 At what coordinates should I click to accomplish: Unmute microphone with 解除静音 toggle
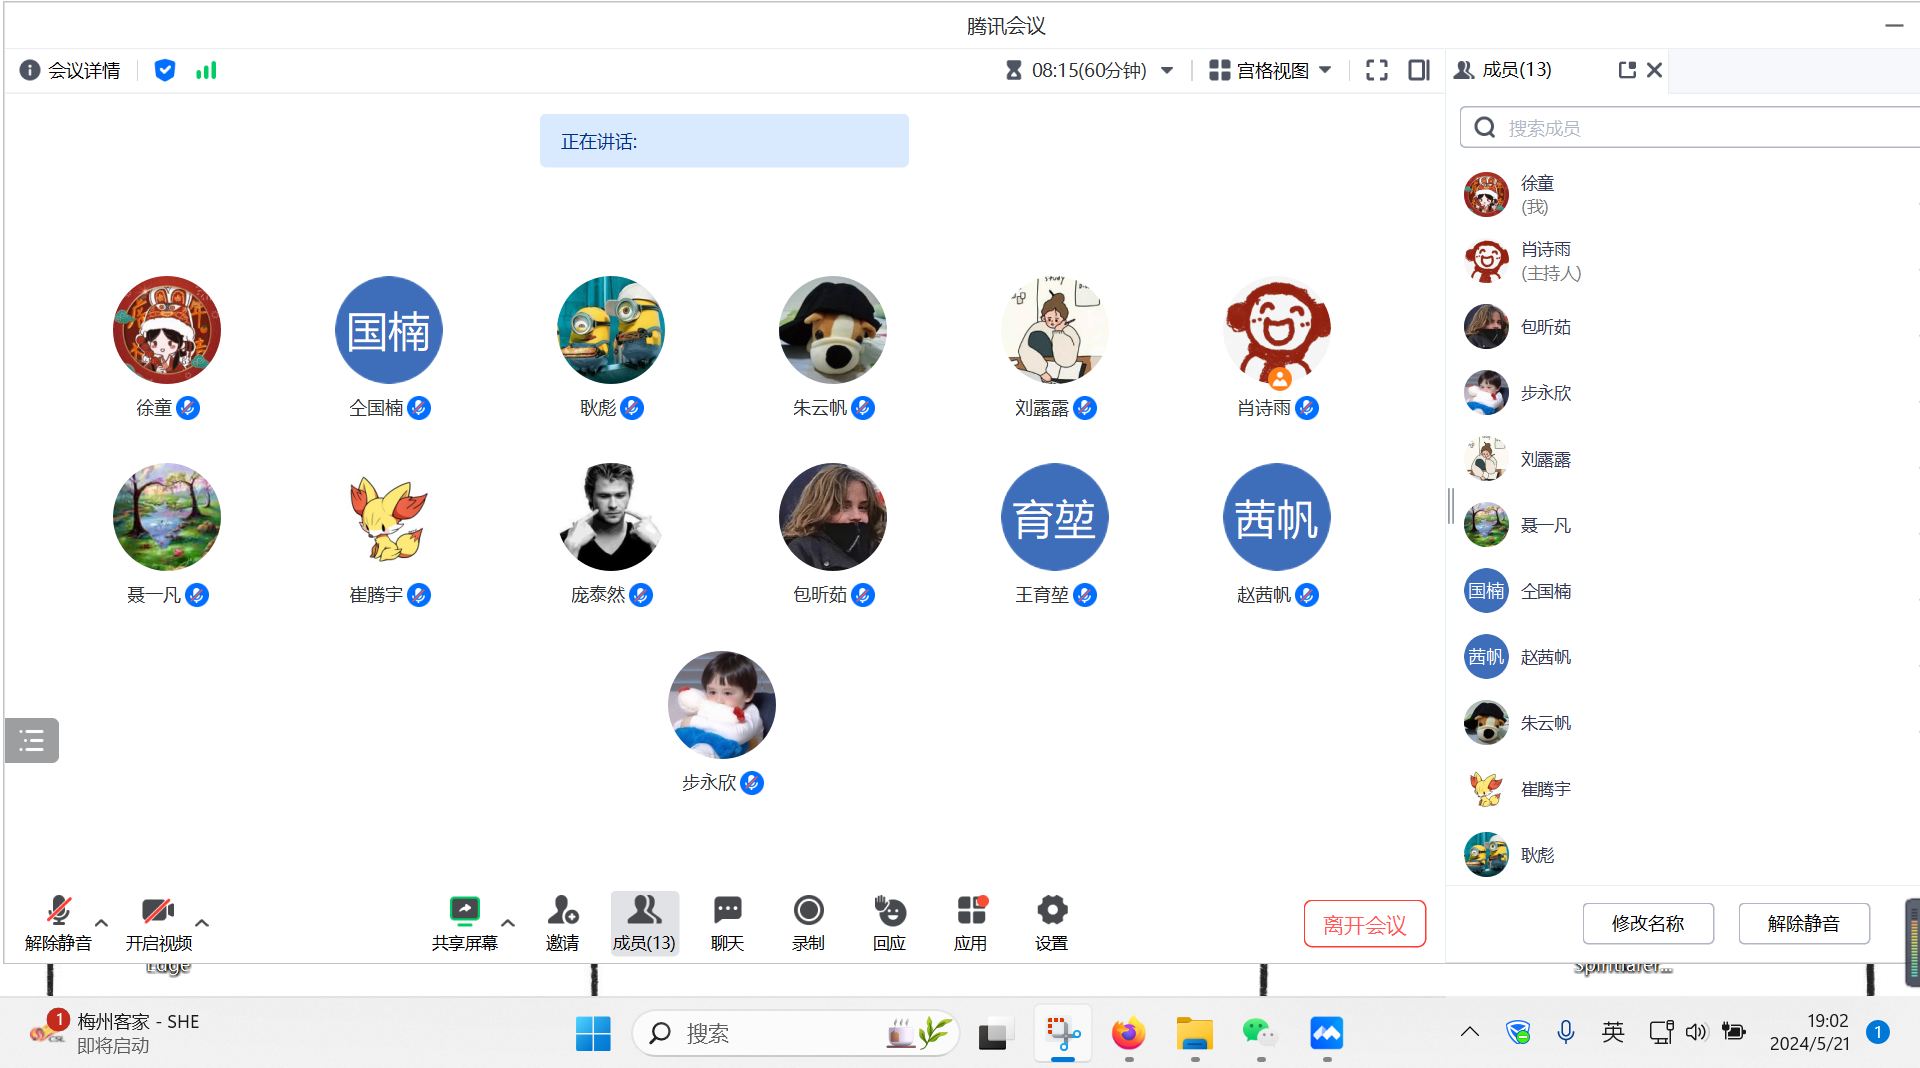coord(58,911)
